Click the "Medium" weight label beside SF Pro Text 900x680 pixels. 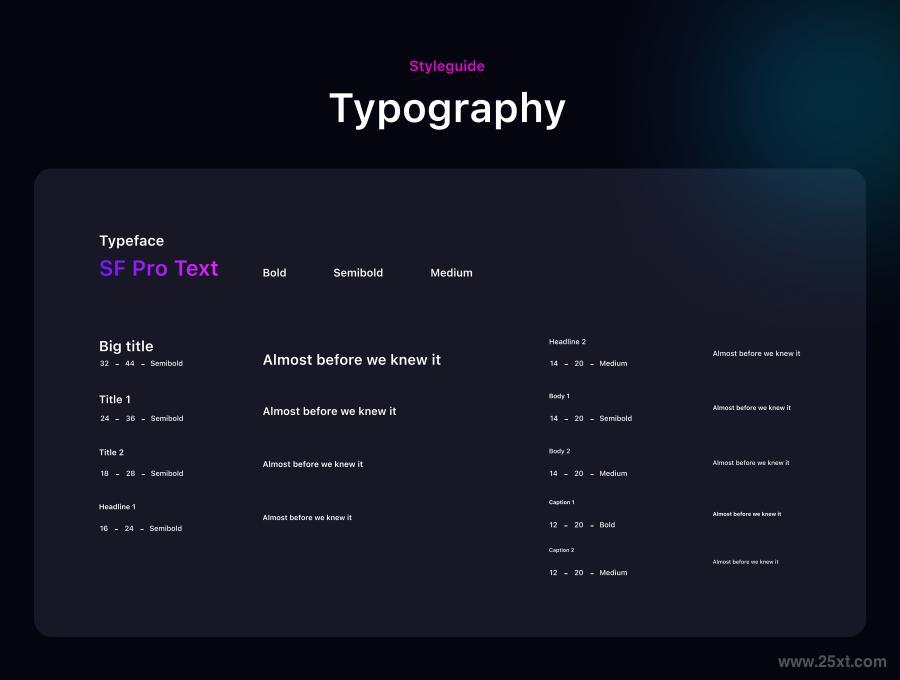452,273
